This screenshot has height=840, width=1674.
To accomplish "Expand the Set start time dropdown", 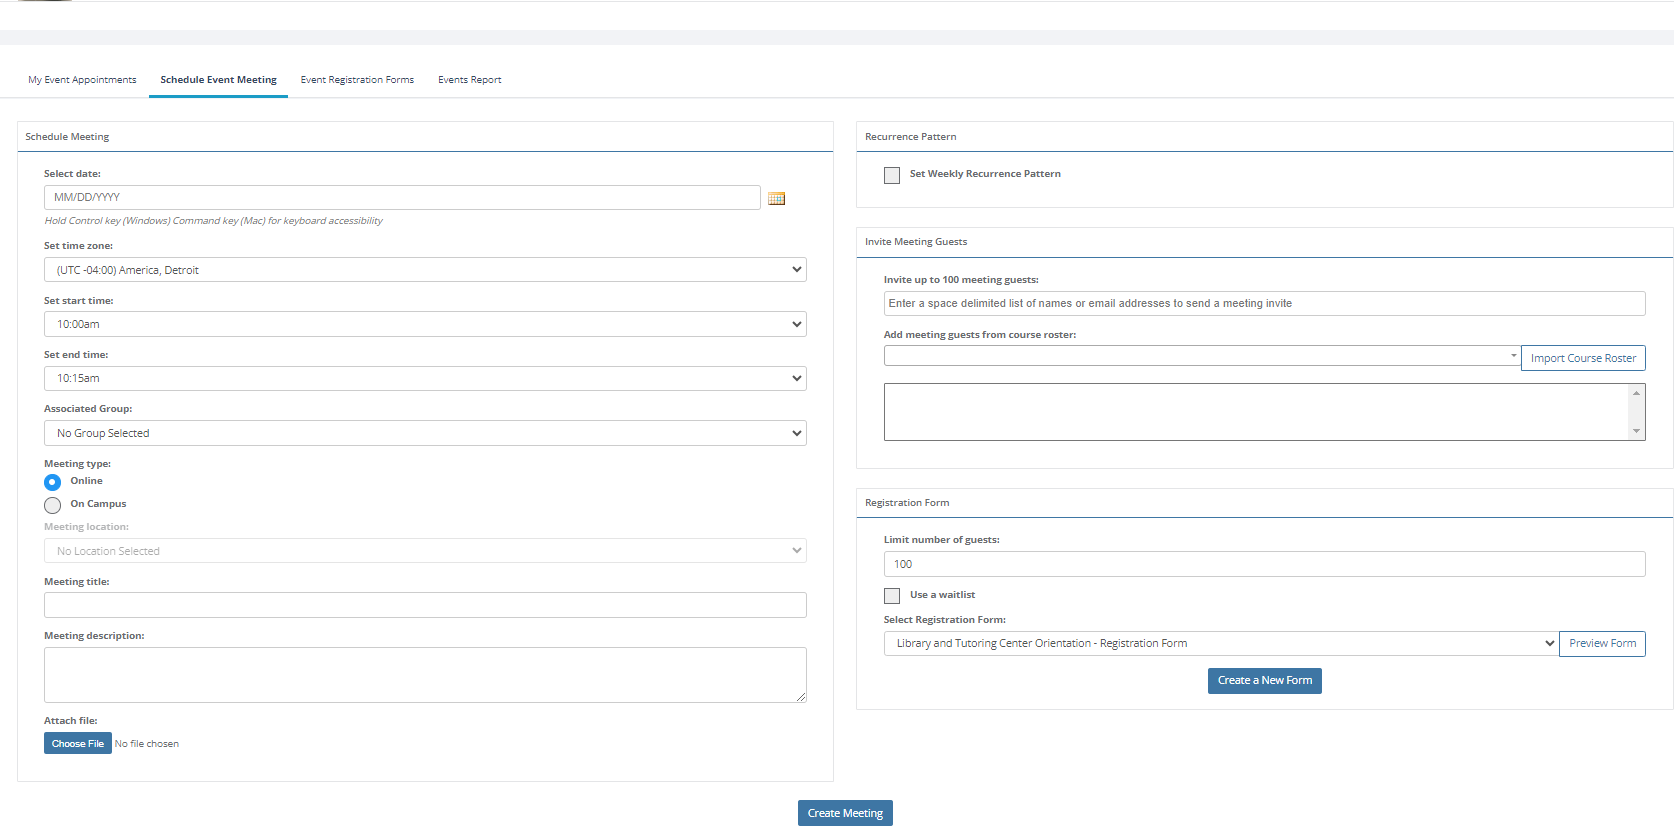I will [425, 324].
